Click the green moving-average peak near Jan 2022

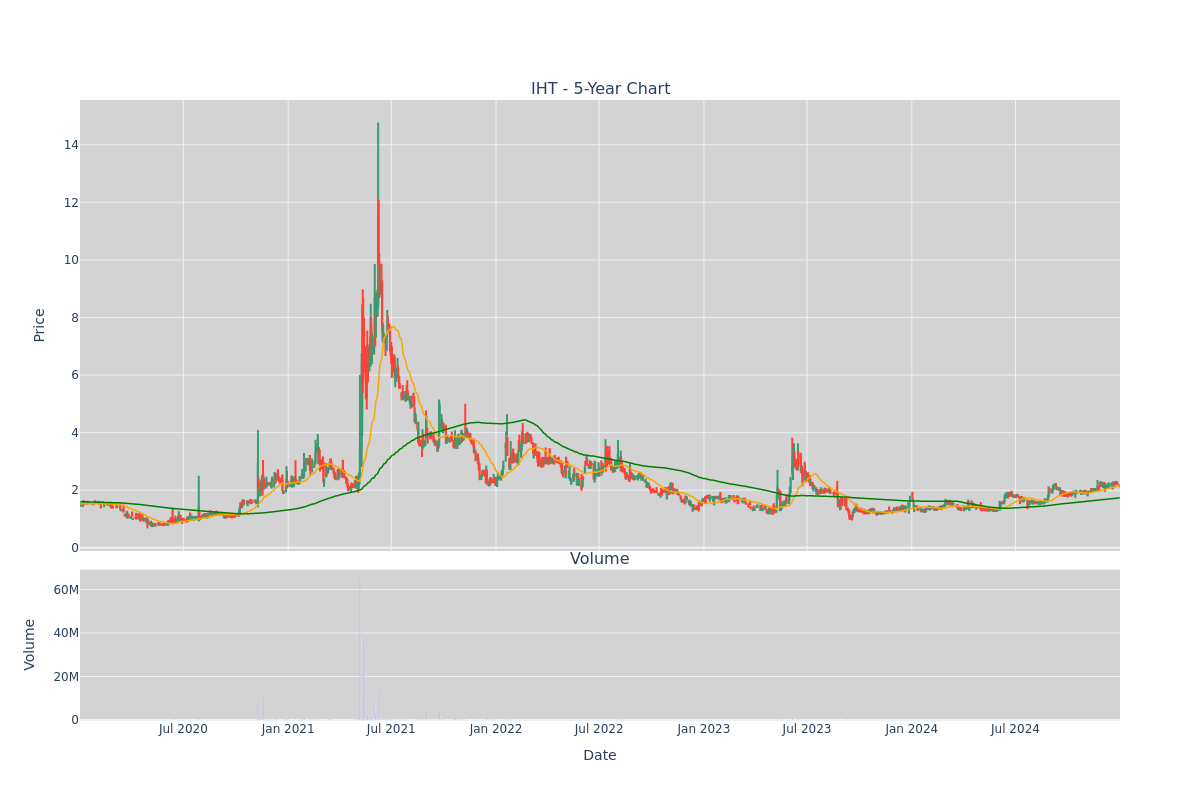524,420
